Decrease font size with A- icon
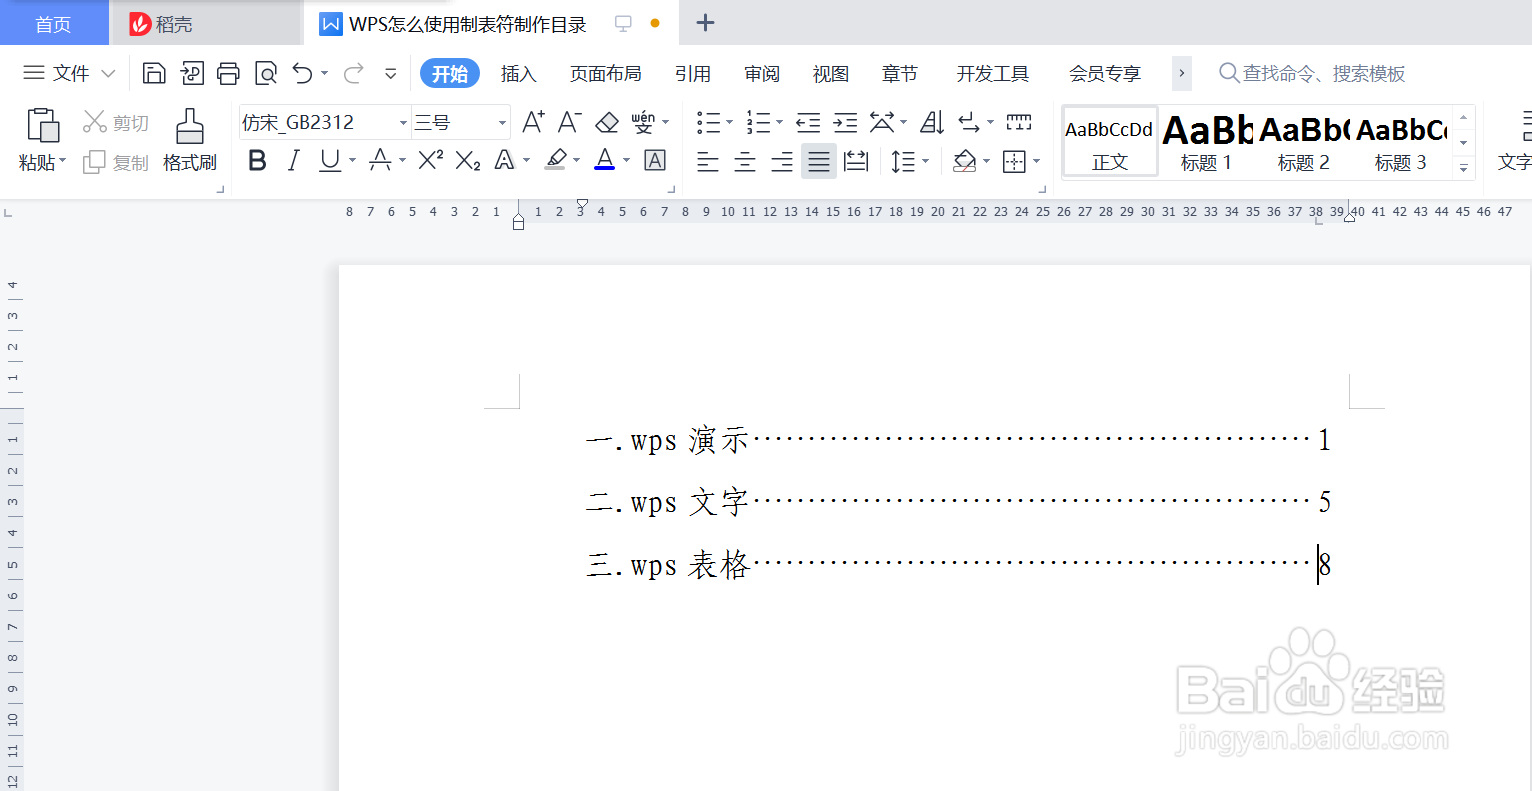This screenshot has width=1532, height=791. pyautogui.click(x=569, y=122)
